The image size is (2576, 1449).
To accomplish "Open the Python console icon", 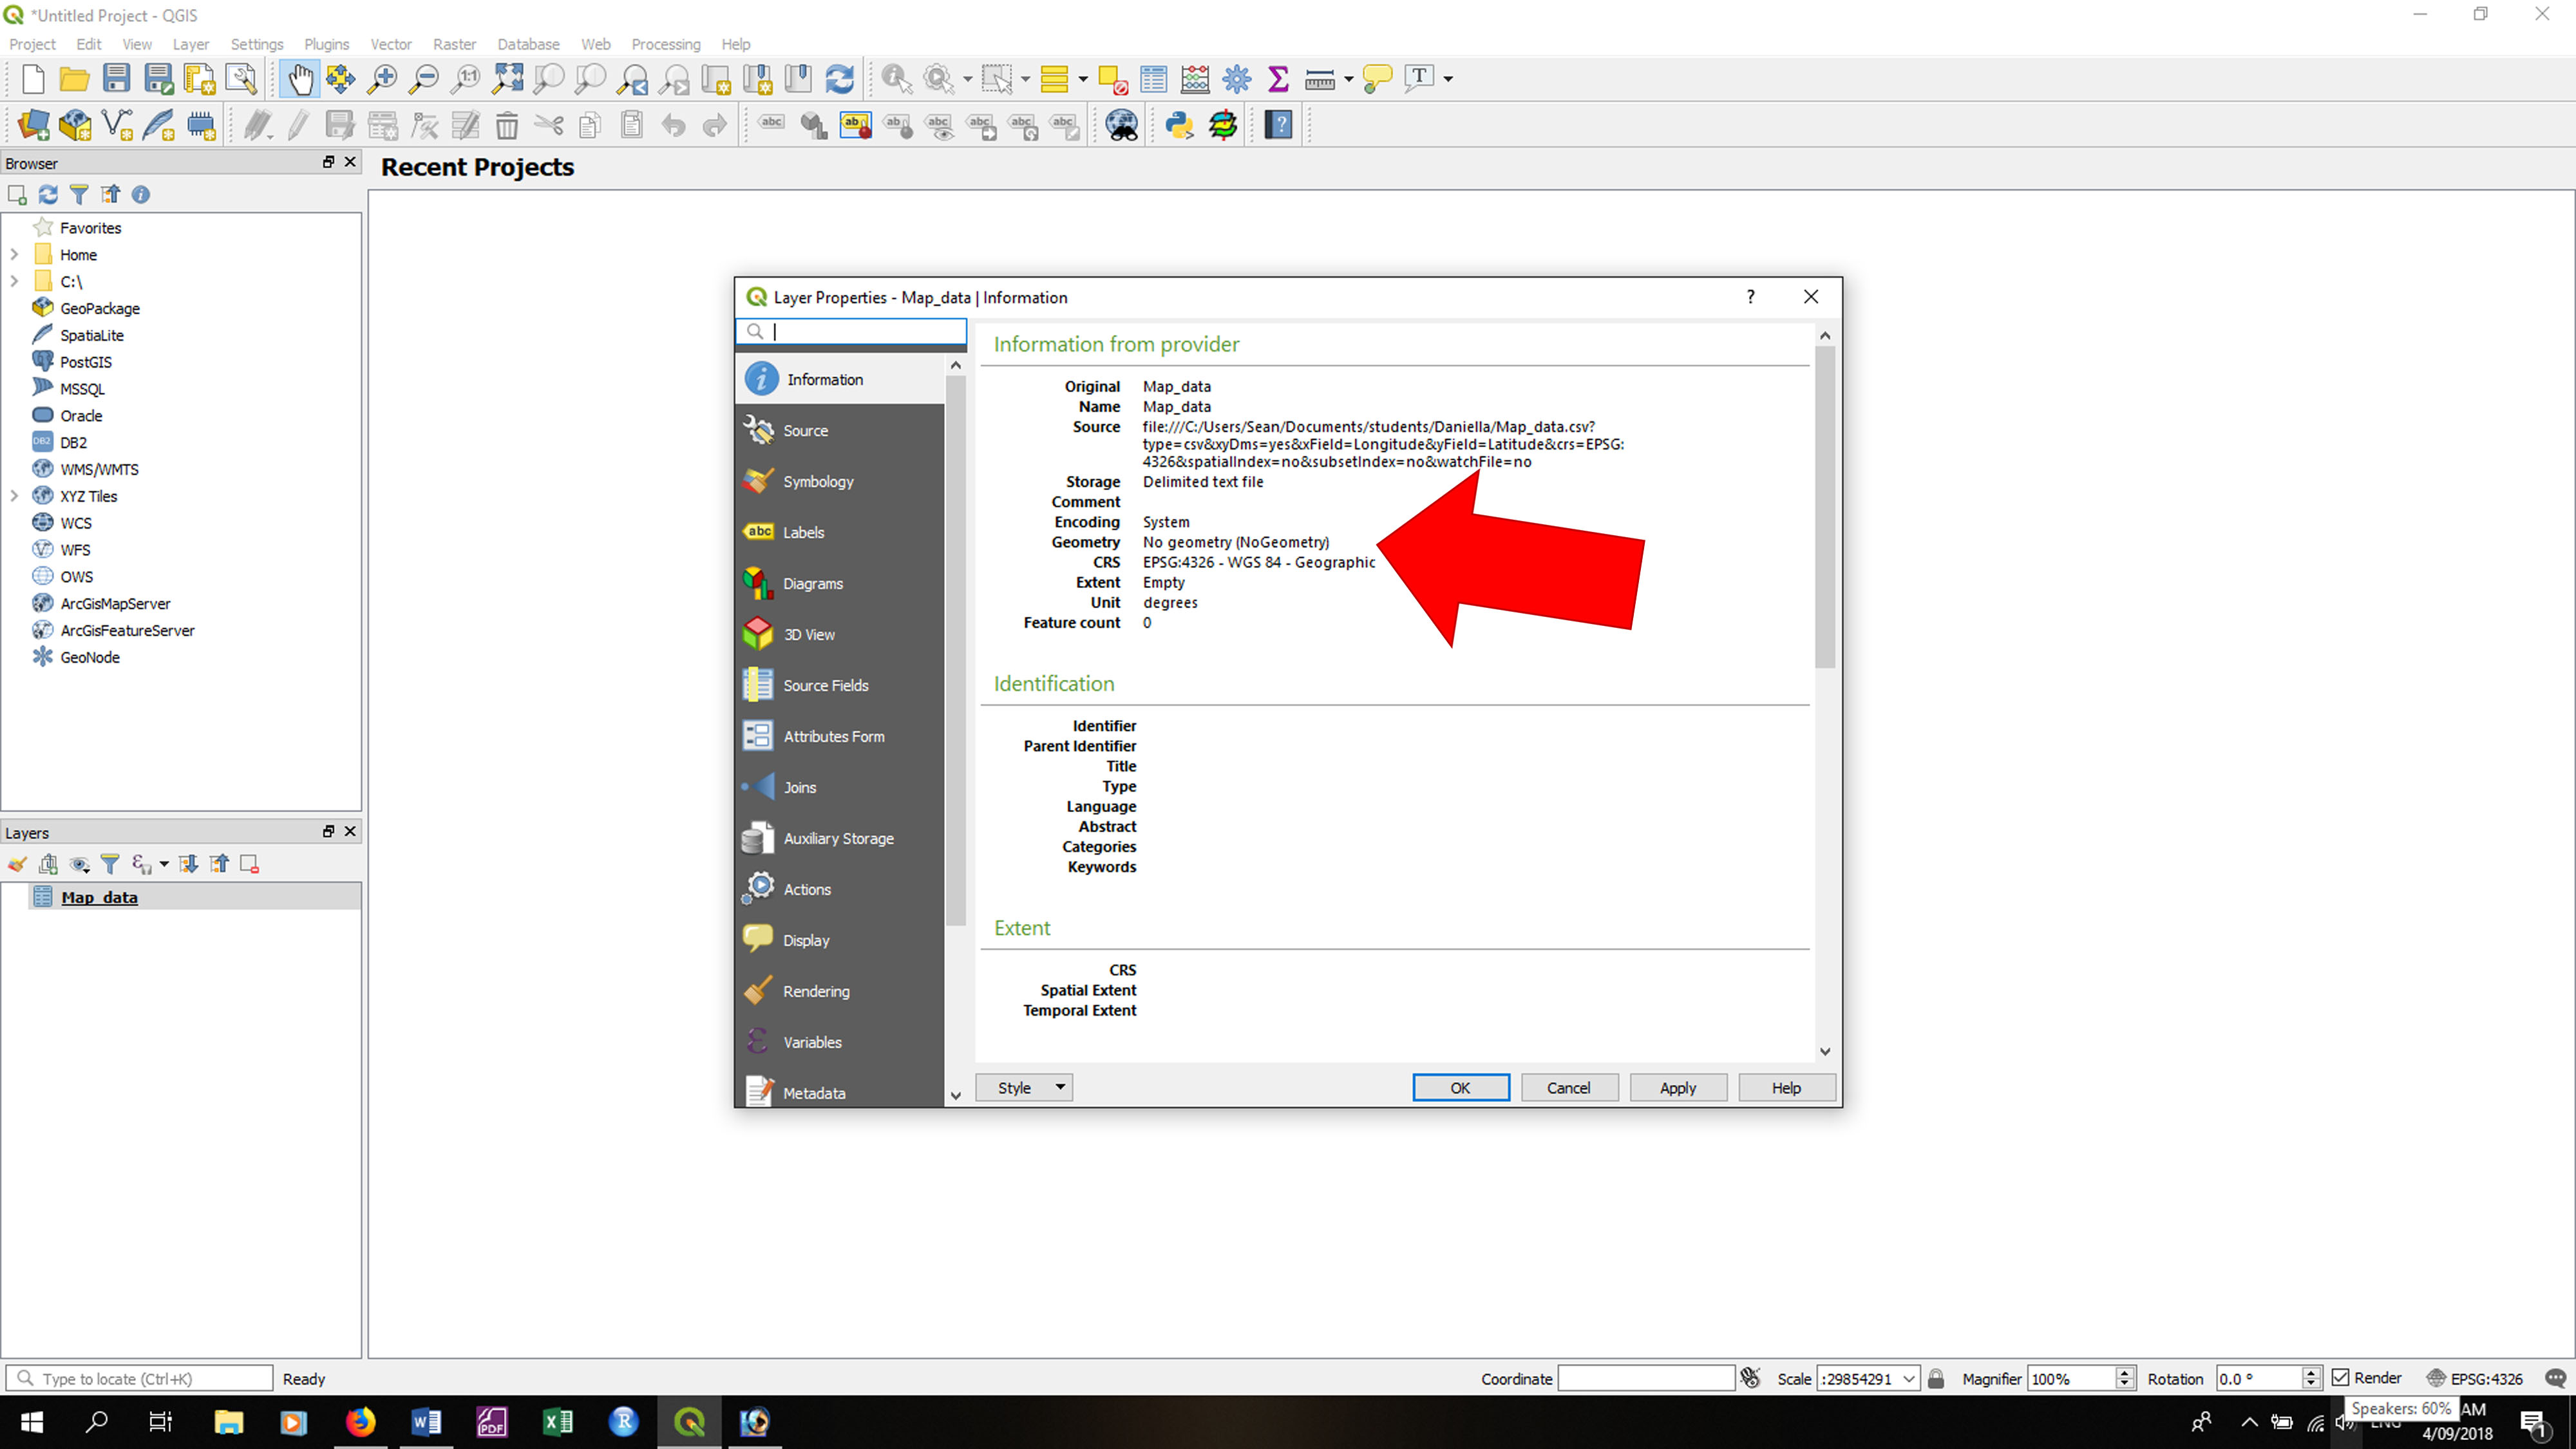I will 1179,125.
